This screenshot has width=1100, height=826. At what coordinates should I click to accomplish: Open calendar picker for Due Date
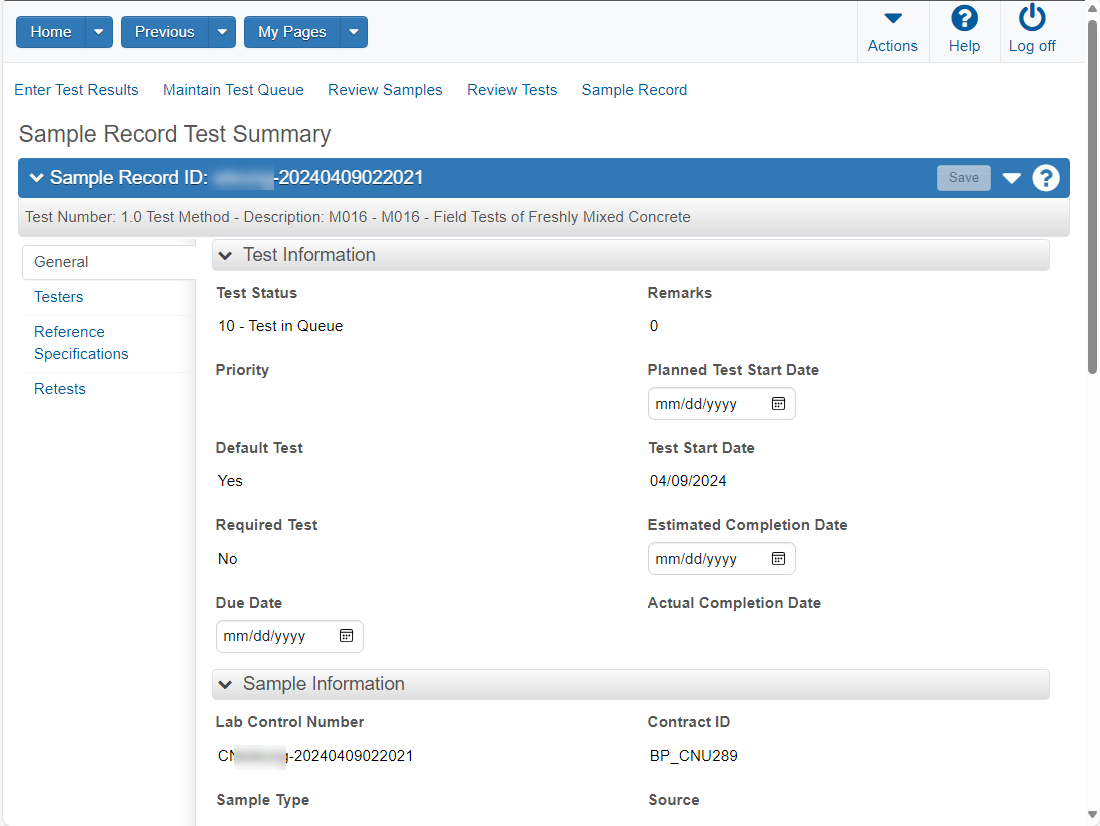pyautogui.click(x=346, y=636)
